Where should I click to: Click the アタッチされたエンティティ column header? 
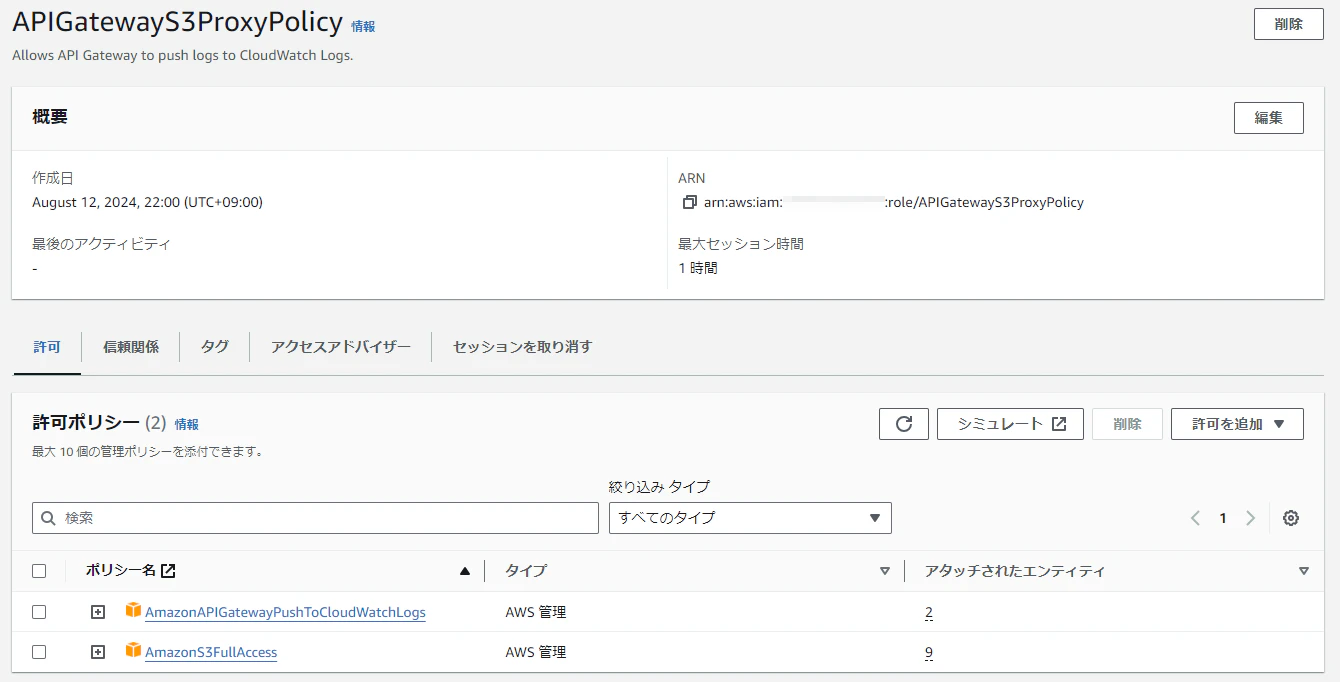click(x=1015, y=571)
